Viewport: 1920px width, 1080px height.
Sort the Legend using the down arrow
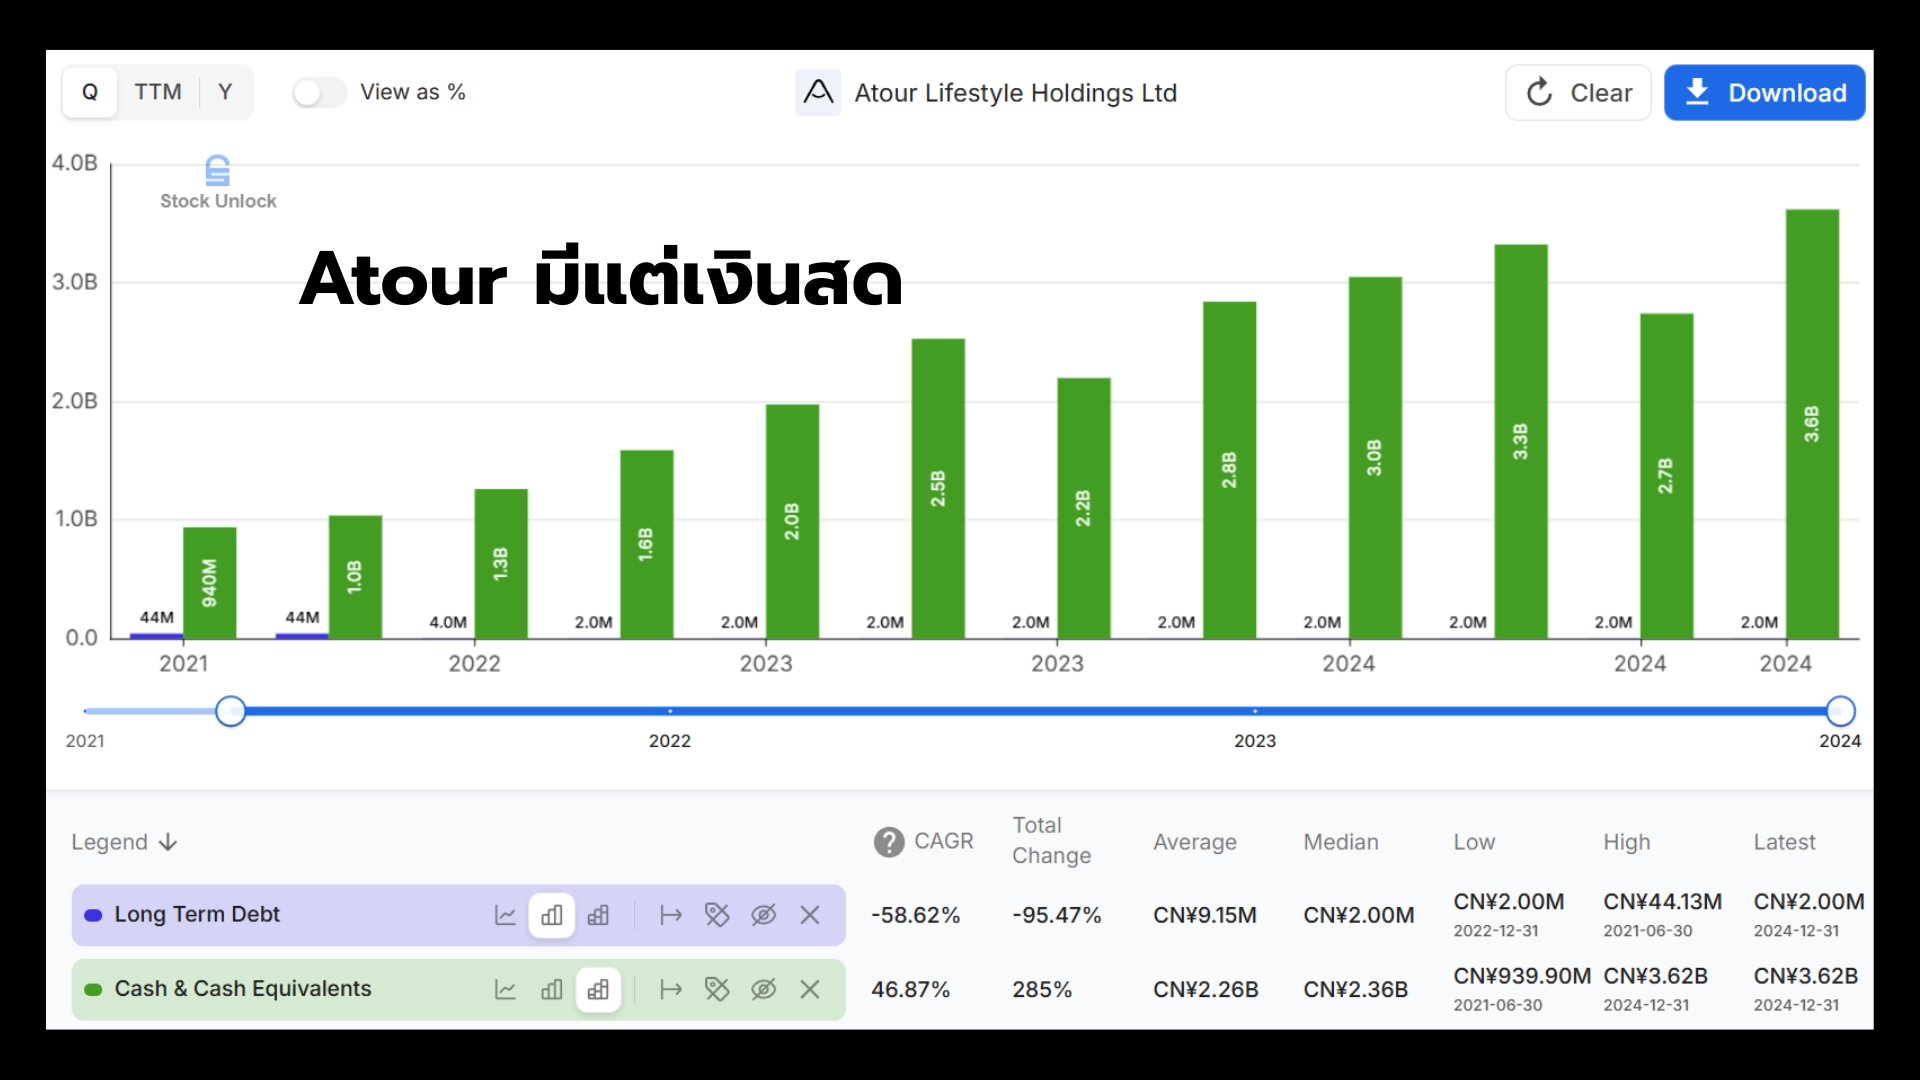pos(168,842)
